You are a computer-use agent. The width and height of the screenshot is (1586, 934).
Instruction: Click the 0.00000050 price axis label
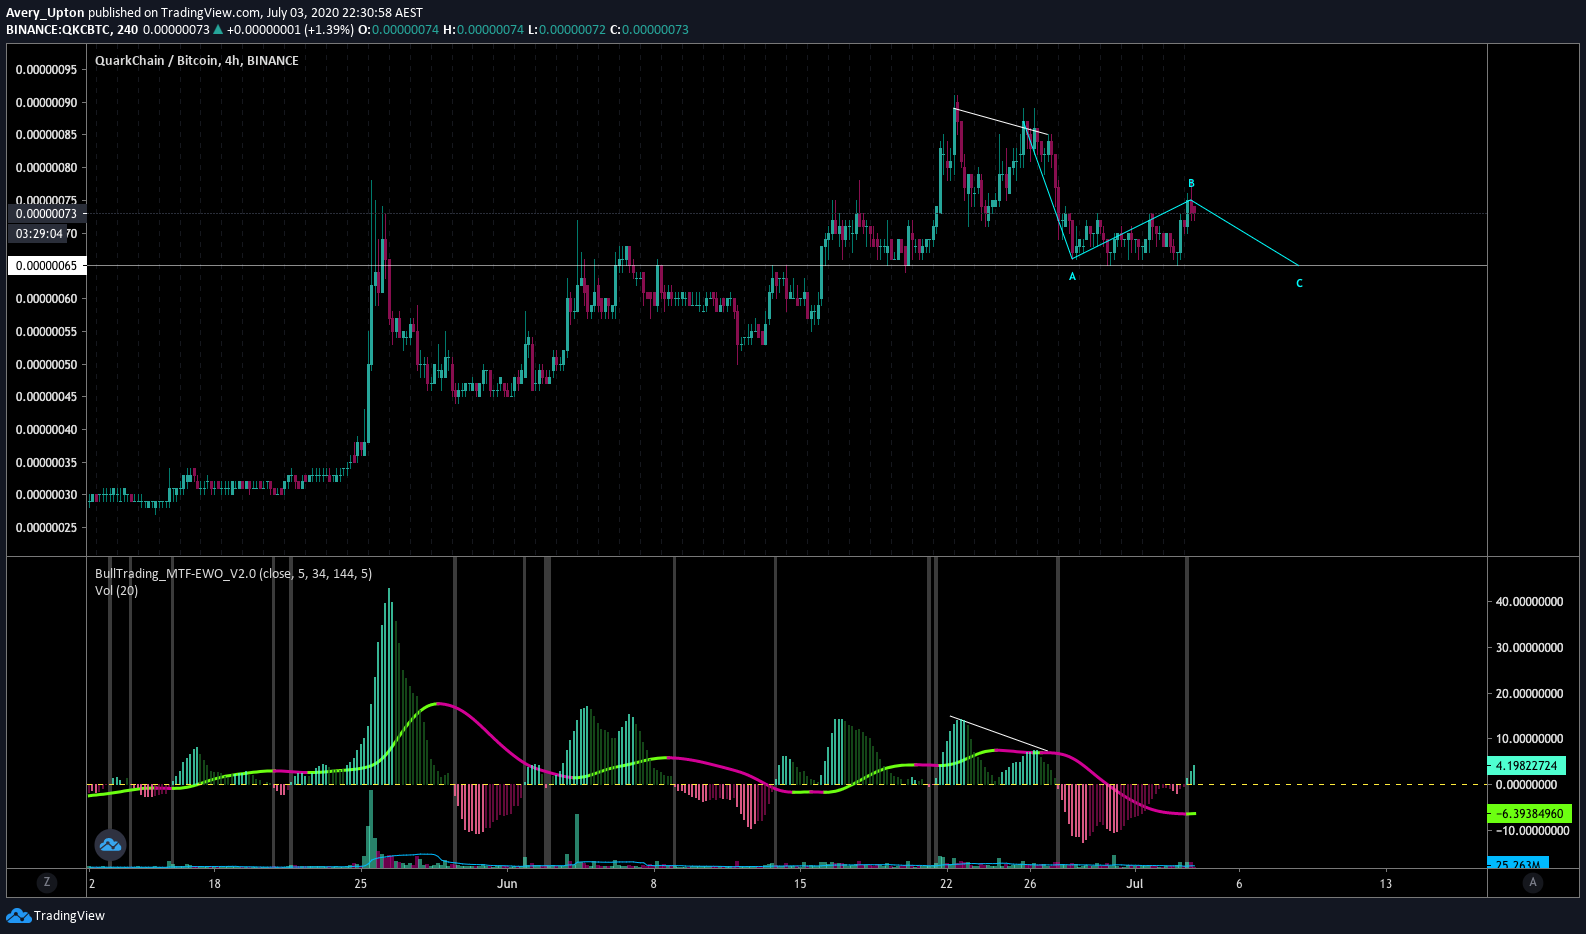46,365
